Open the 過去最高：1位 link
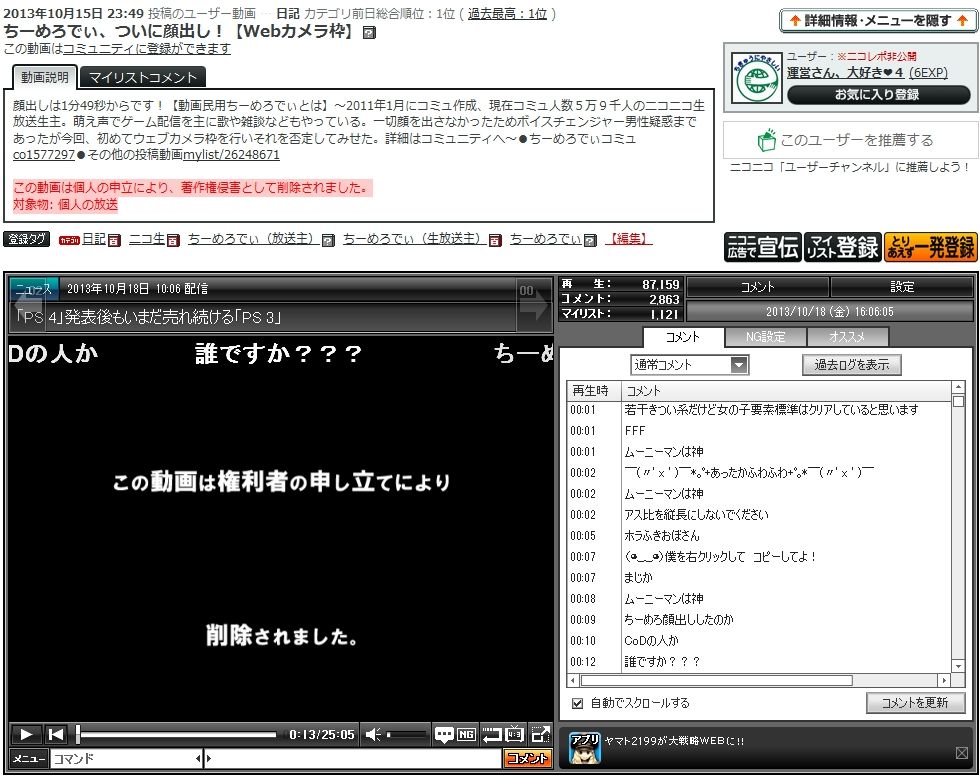Image resolution: width=980 pixels, height=781 pixels. (507, 14)
